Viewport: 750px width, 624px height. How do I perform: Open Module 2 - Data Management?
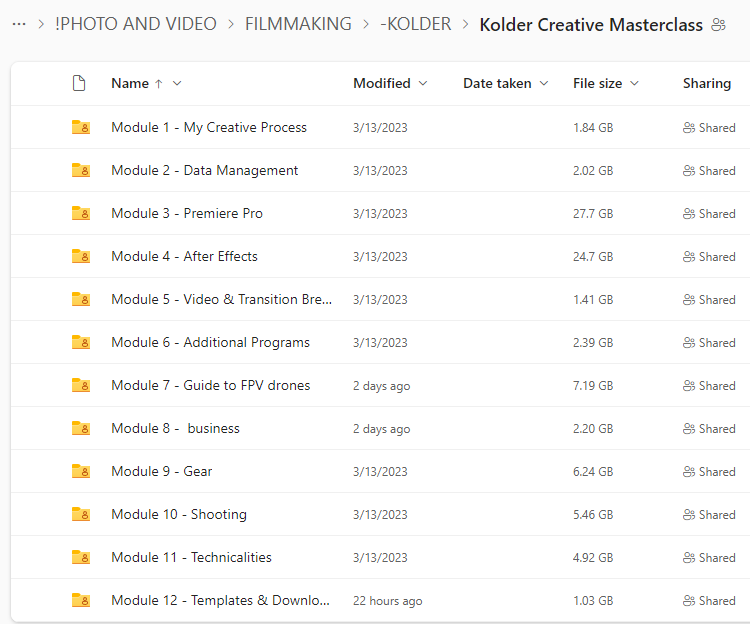pos(205,170)
